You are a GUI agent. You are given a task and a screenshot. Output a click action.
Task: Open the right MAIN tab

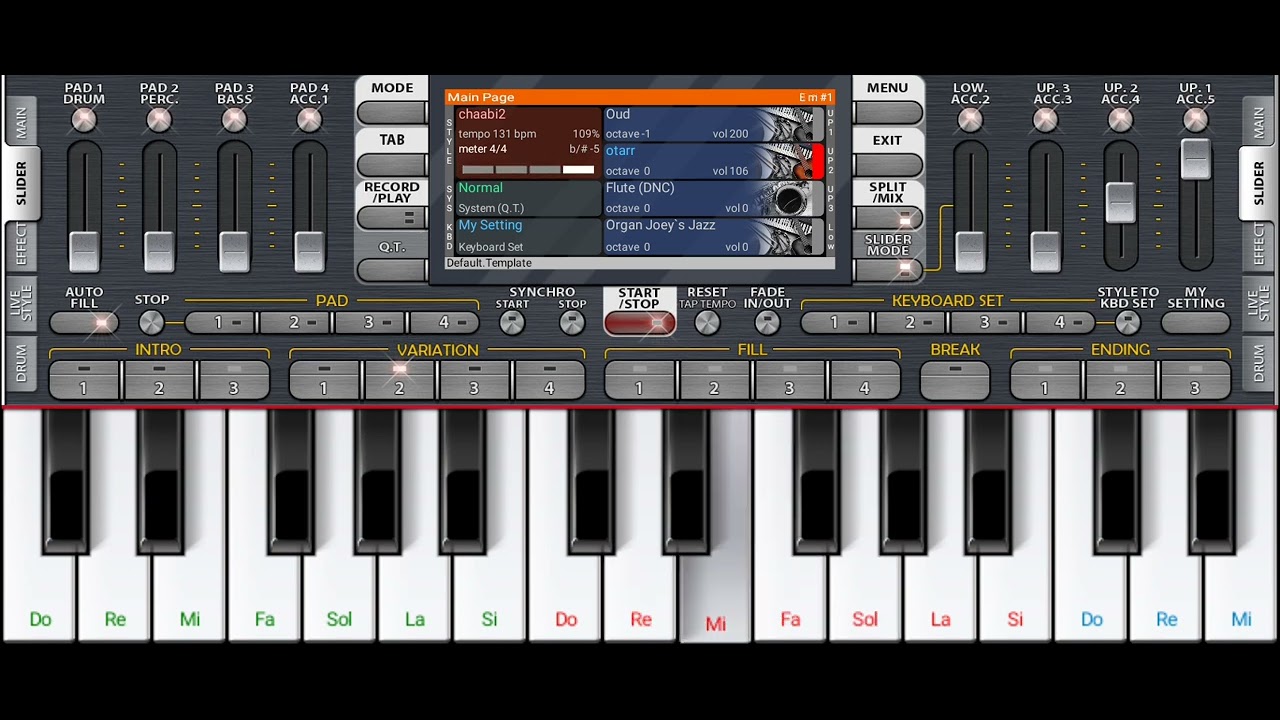1258,123
